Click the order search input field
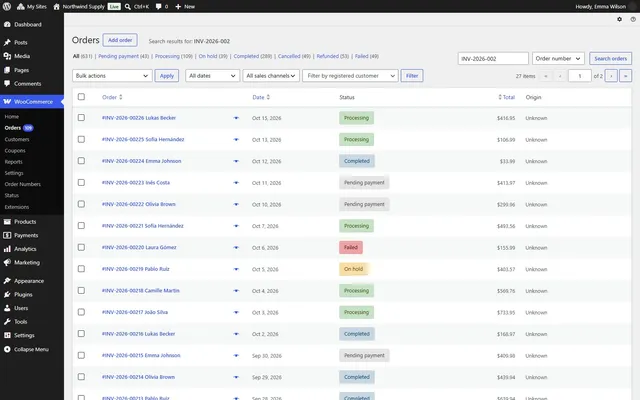The image size is (640, 400). coord(493,59)
